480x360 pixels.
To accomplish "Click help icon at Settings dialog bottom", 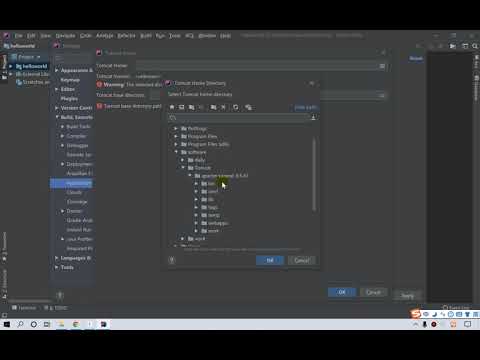I will click(60, 295).
